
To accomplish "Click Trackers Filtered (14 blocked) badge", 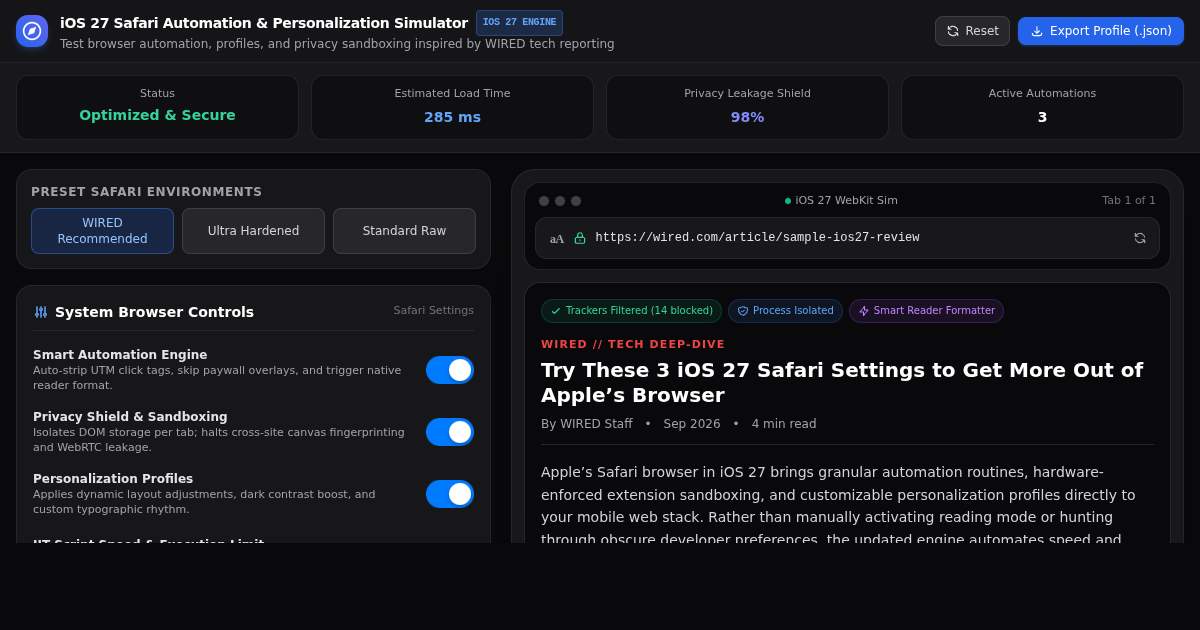I will [631, 311].
